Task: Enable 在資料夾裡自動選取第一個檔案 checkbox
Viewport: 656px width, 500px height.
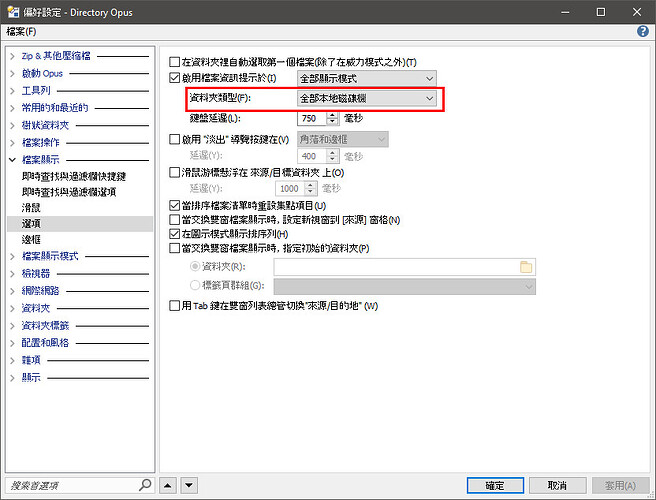Action: (176, 61)
